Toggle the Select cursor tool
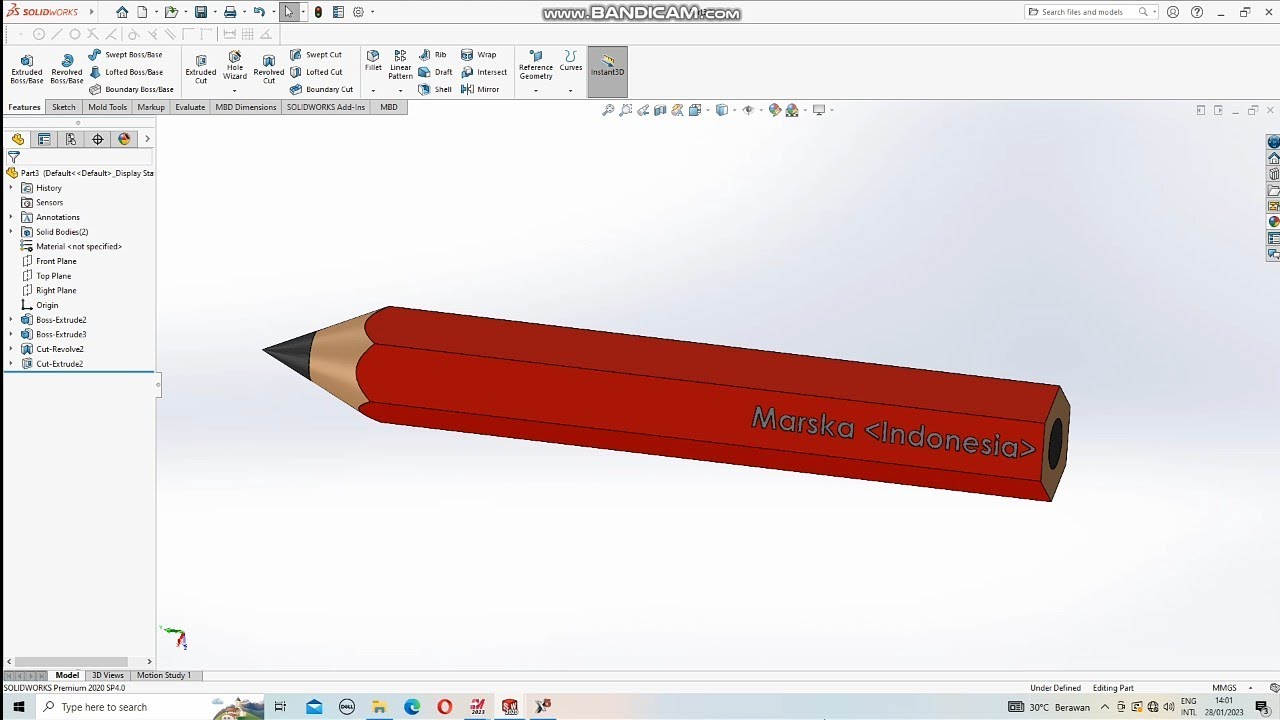 pyautogui.click(x=288, y=12)
